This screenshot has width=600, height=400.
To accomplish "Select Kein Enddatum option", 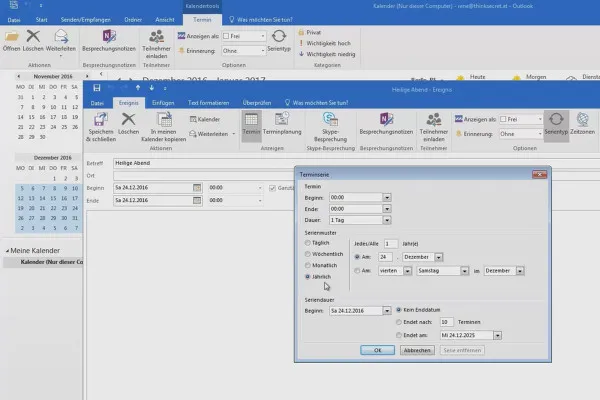I will 399,310.
